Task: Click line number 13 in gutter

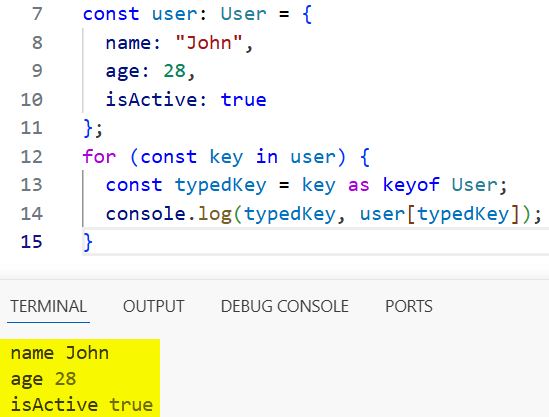Action: click(x=32, y=185)
